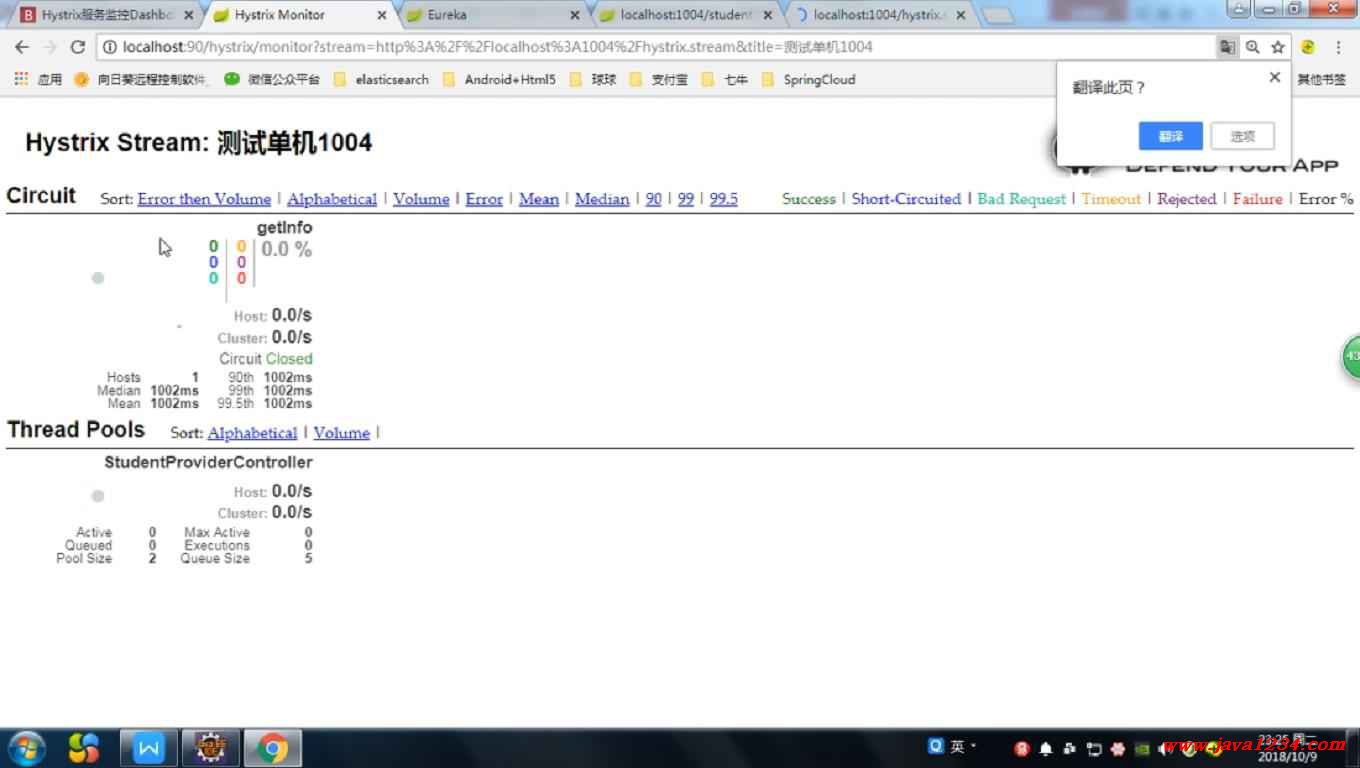Image resolution: width=1360 pixels, height=768 pixels.
Task: Click the blue 翻译 translate button
Action: [1170, 136]
